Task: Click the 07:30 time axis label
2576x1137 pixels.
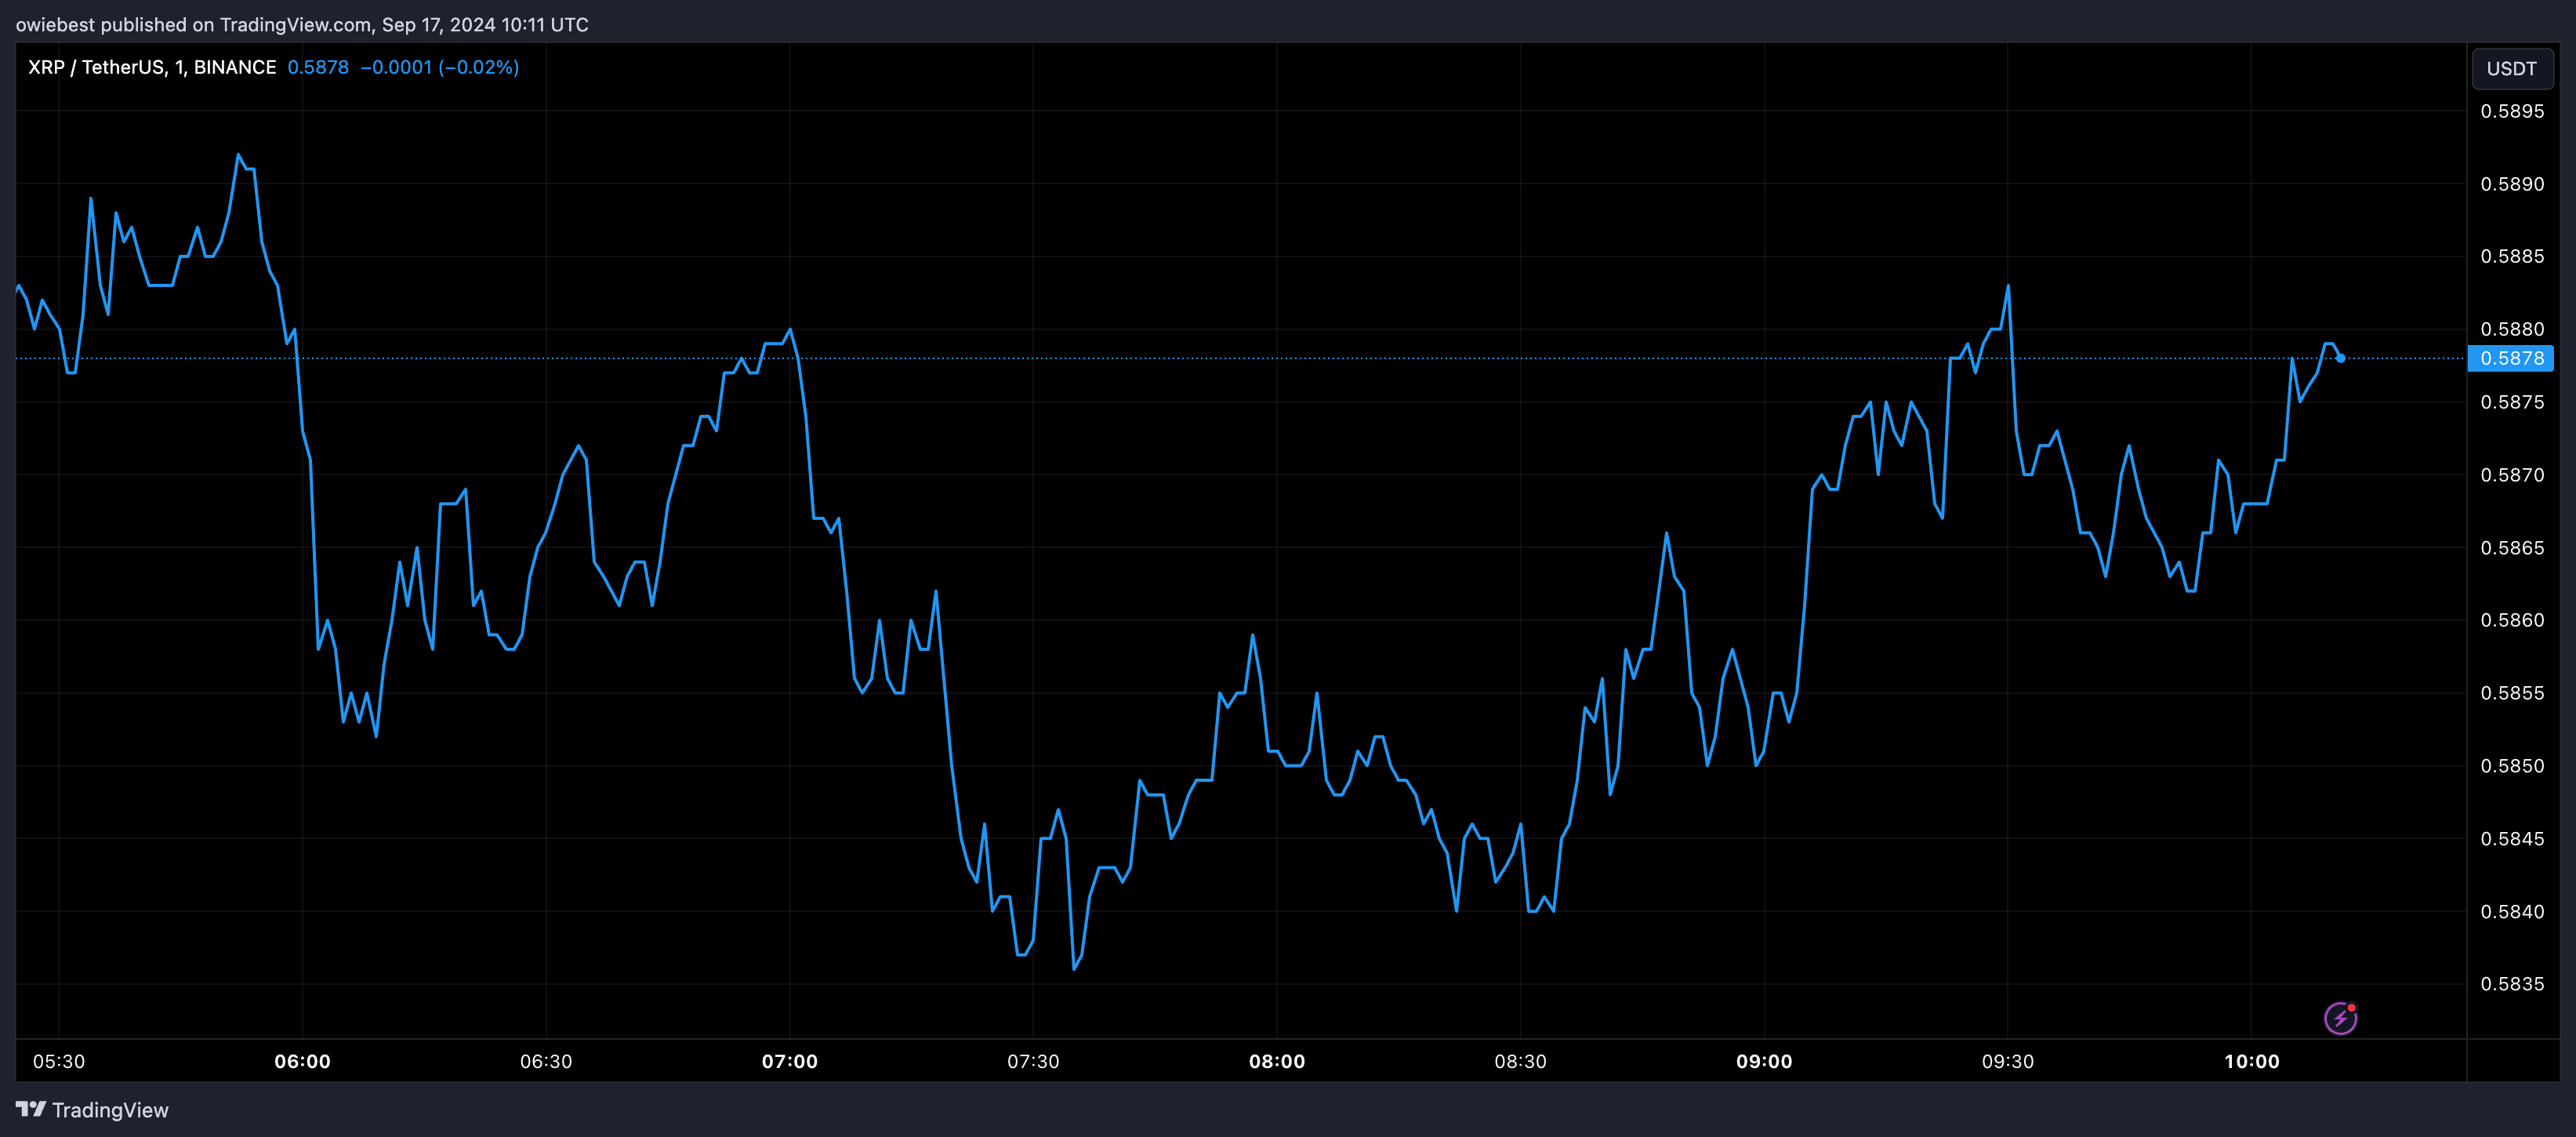Action: click(x=1033, y=1061)
